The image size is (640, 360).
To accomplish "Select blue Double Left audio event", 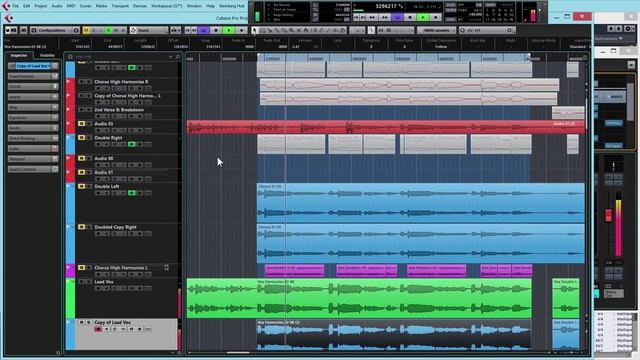I will [x=420, y=203].
